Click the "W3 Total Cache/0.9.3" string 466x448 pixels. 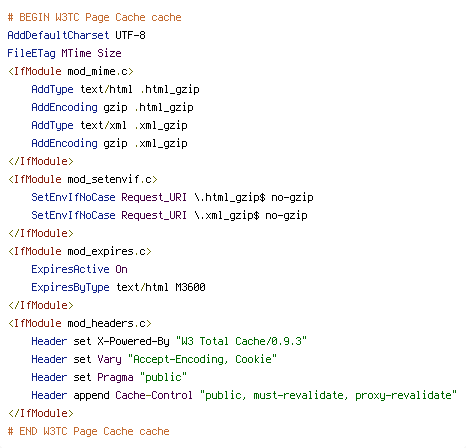pos(241,341)
